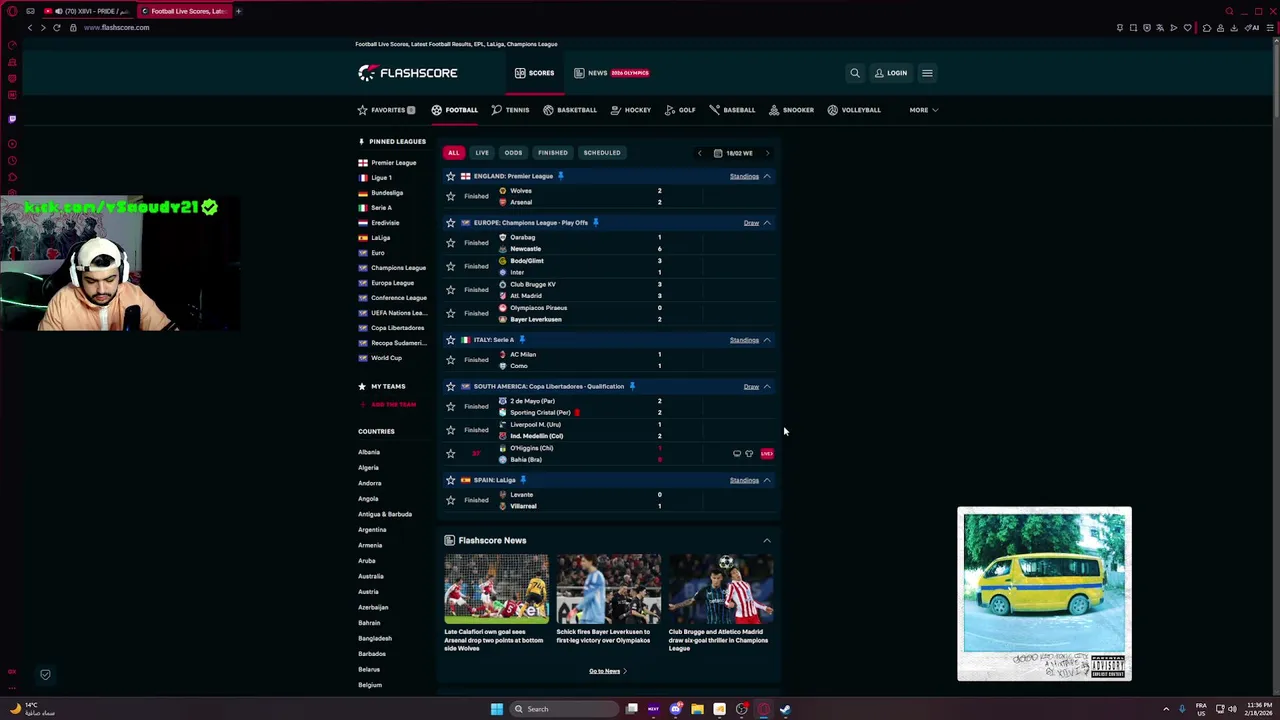Screen dimensions: 1280x720
Task: Favorite the AC Milan vs Como match
Action: 450,360
